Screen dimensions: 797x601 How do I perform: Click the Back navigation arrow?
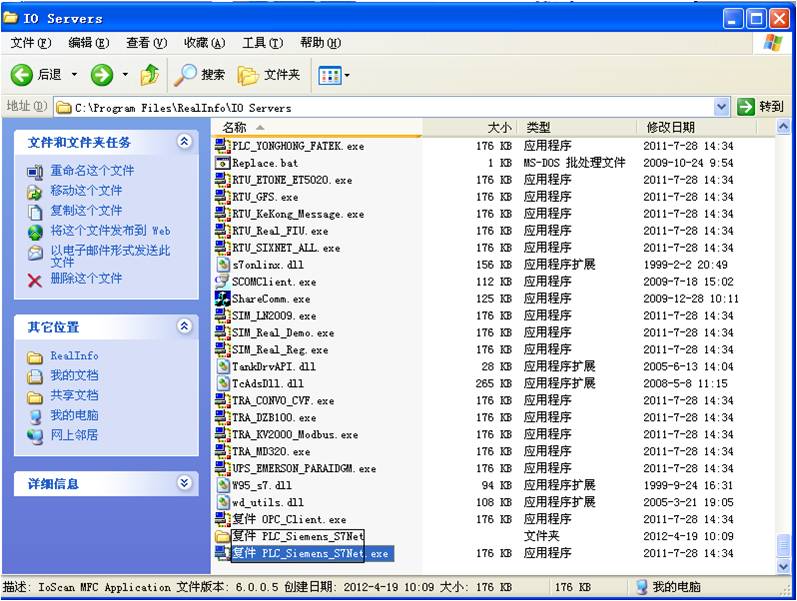23,75
